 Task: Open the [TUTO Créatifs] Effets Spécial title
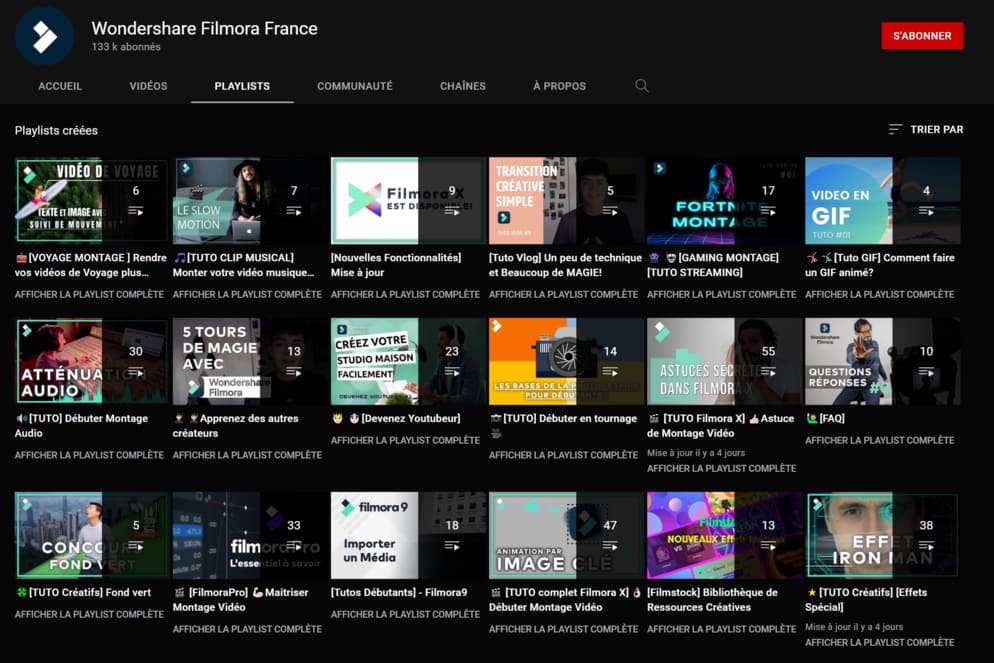pyautogui.click(x=866, y=600)
